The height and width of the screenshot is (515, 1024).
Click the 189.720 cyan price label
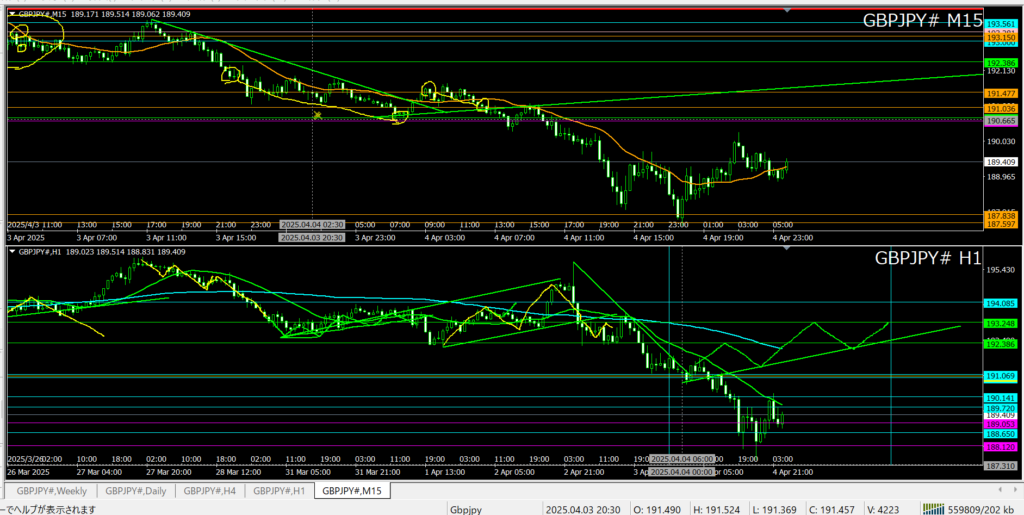(999, 408)
